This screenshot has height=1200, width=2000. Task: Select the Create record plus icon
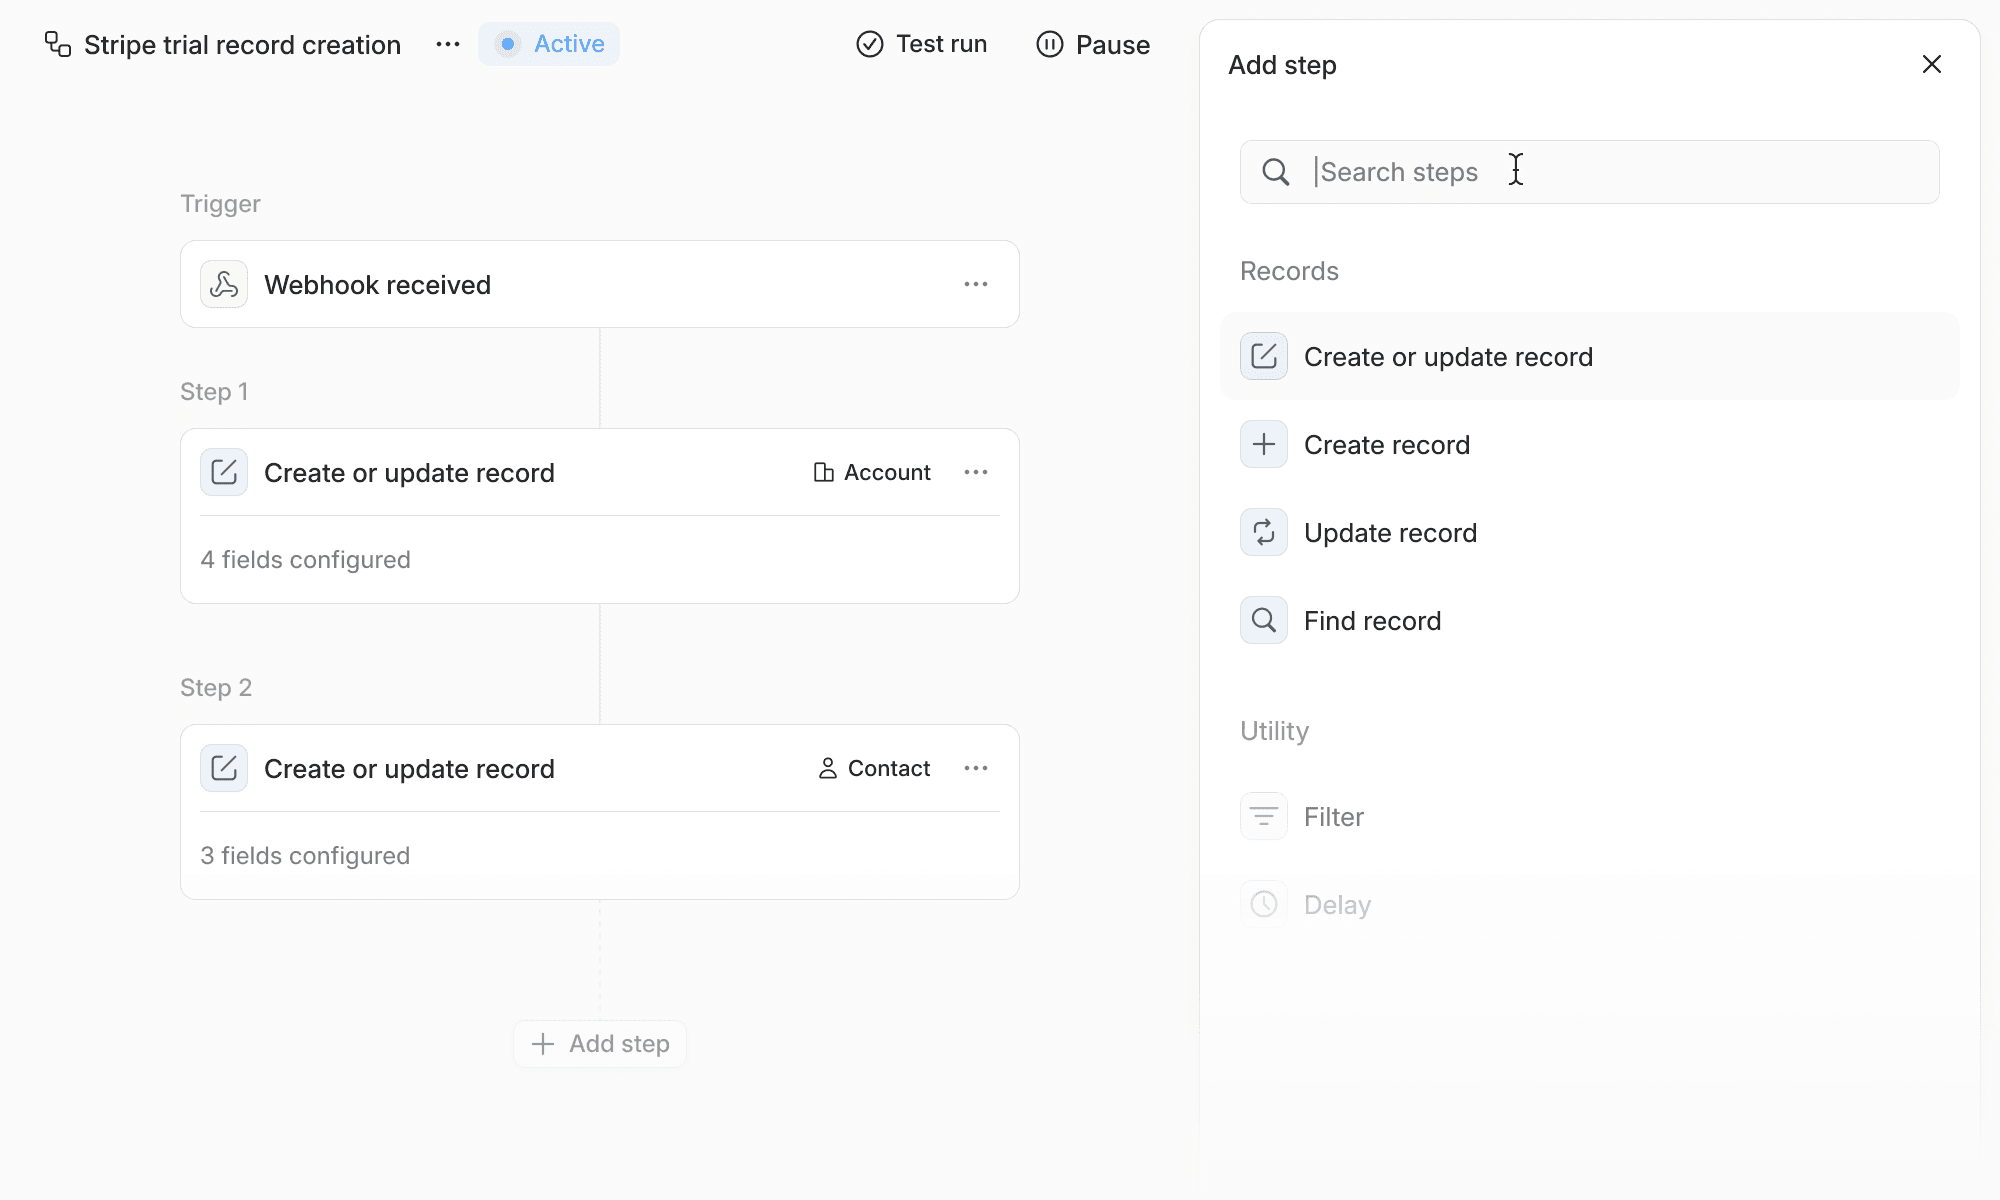1264,445
